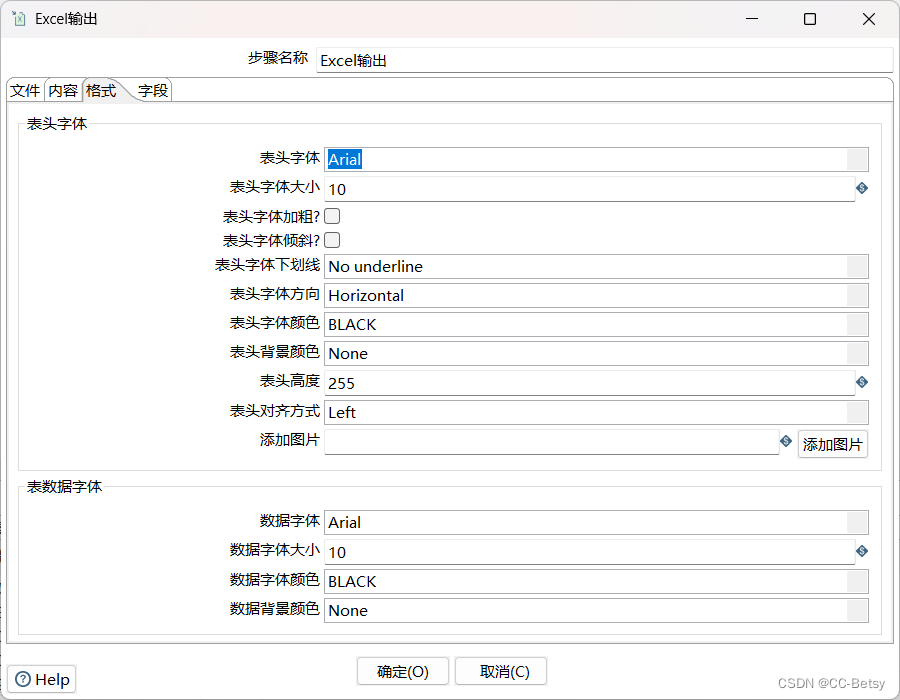Image resolution: width=900 pixels, height=700 pixels.
Task: Click the variable icon beside 表头字体大小
Action: (x=861, y=188)
